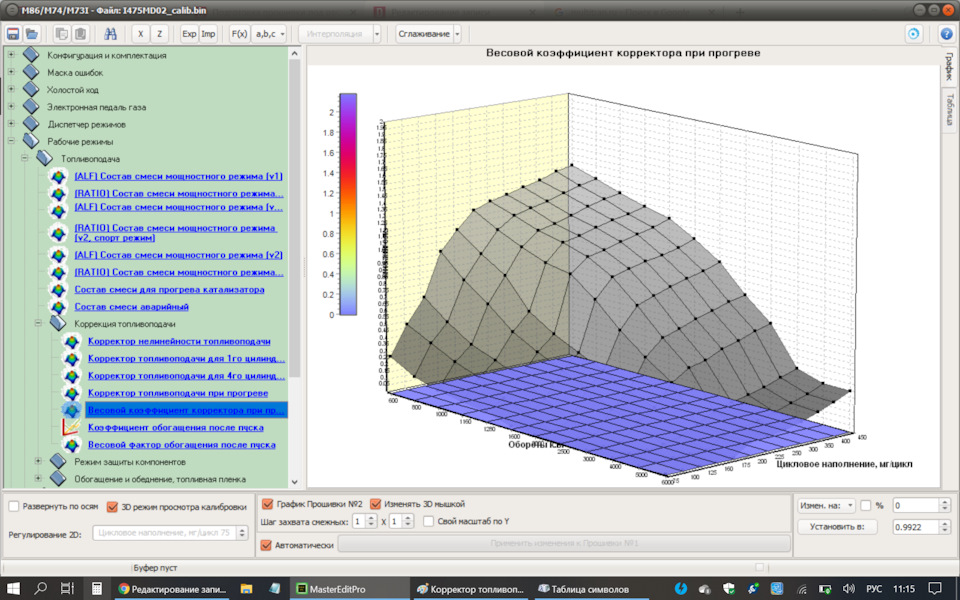Click the icon beside 'Весовой фактор обогащения после пуска'
960x600 pixels.
72,445
